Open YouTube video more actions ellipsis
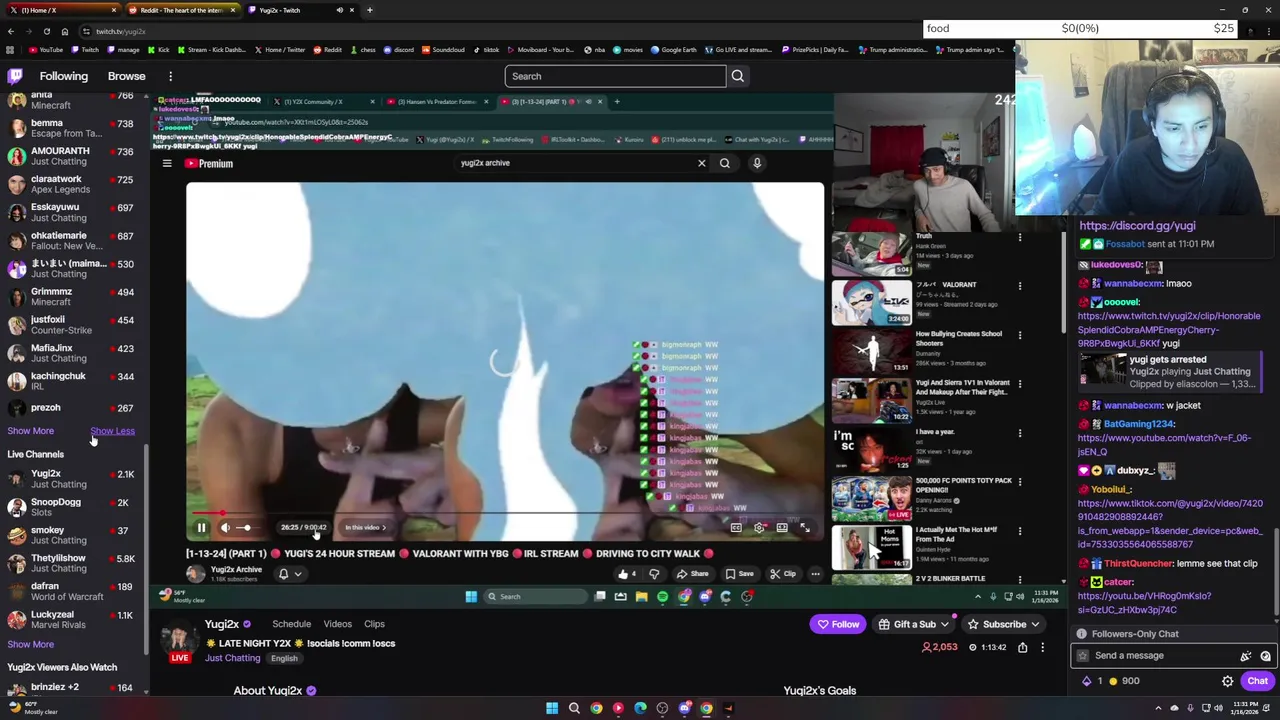Viewport: 1280px width, 720px height. coord(815,574)
